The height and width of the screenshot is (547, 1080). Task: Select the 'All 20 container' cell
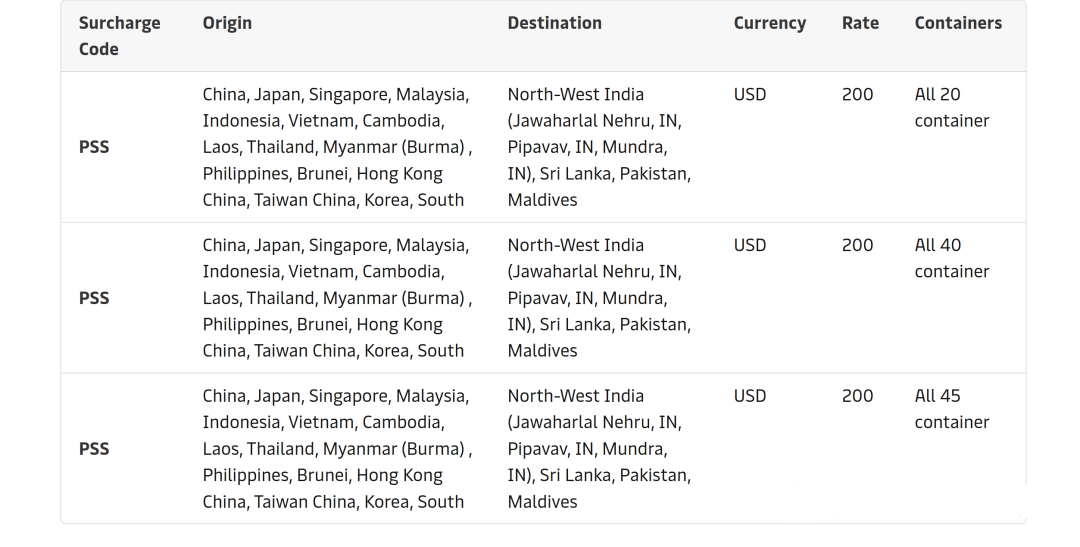point(951,108)
